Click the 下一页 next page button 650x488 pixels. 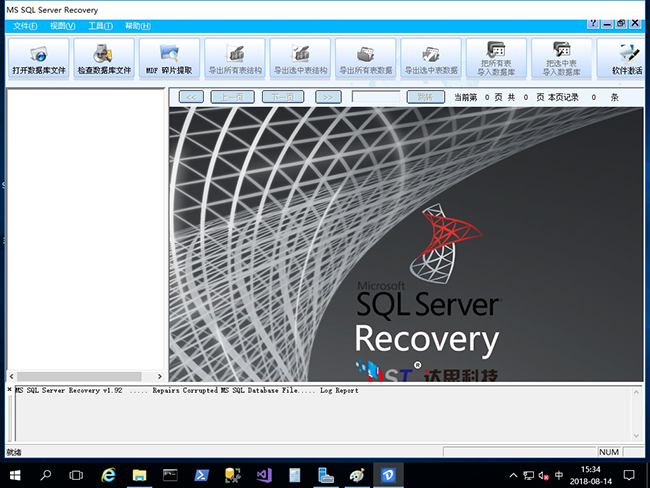[x=283, y=97]
